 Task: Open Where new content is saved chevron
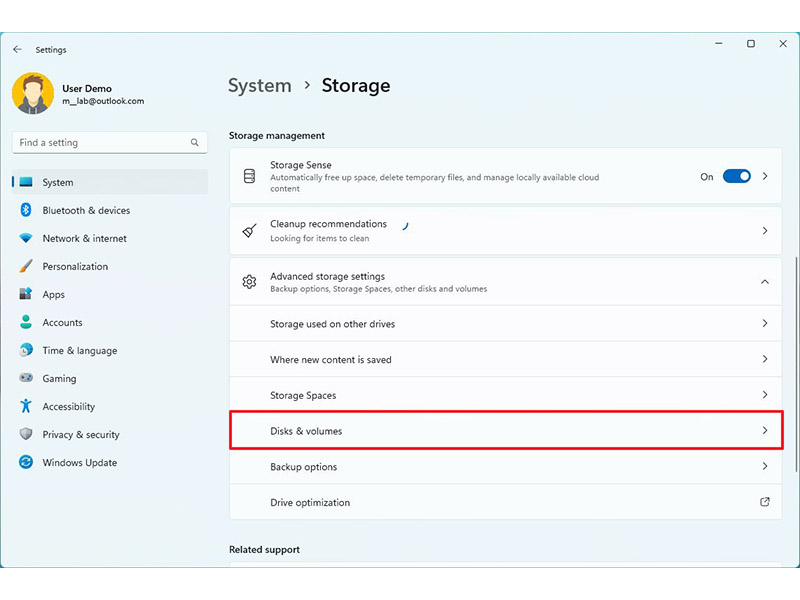coord(765,359)
